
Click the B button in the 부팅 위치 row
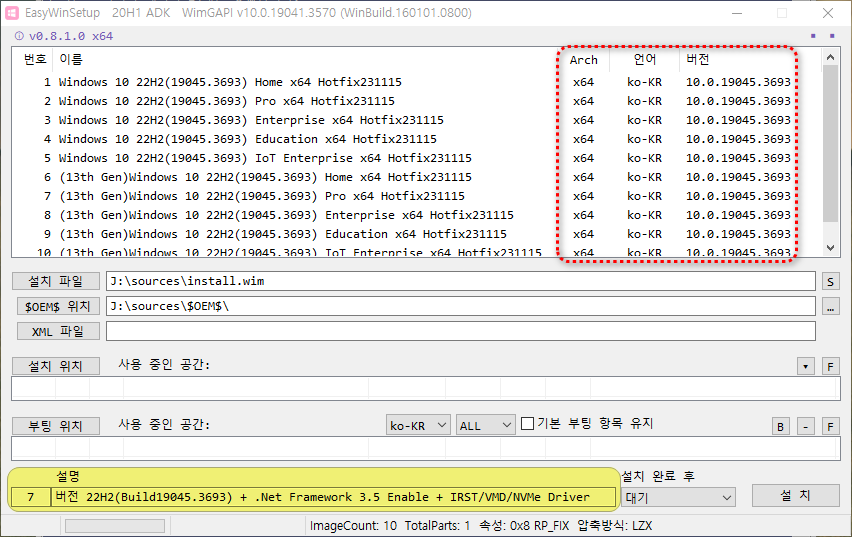click(x=780, y=426)
